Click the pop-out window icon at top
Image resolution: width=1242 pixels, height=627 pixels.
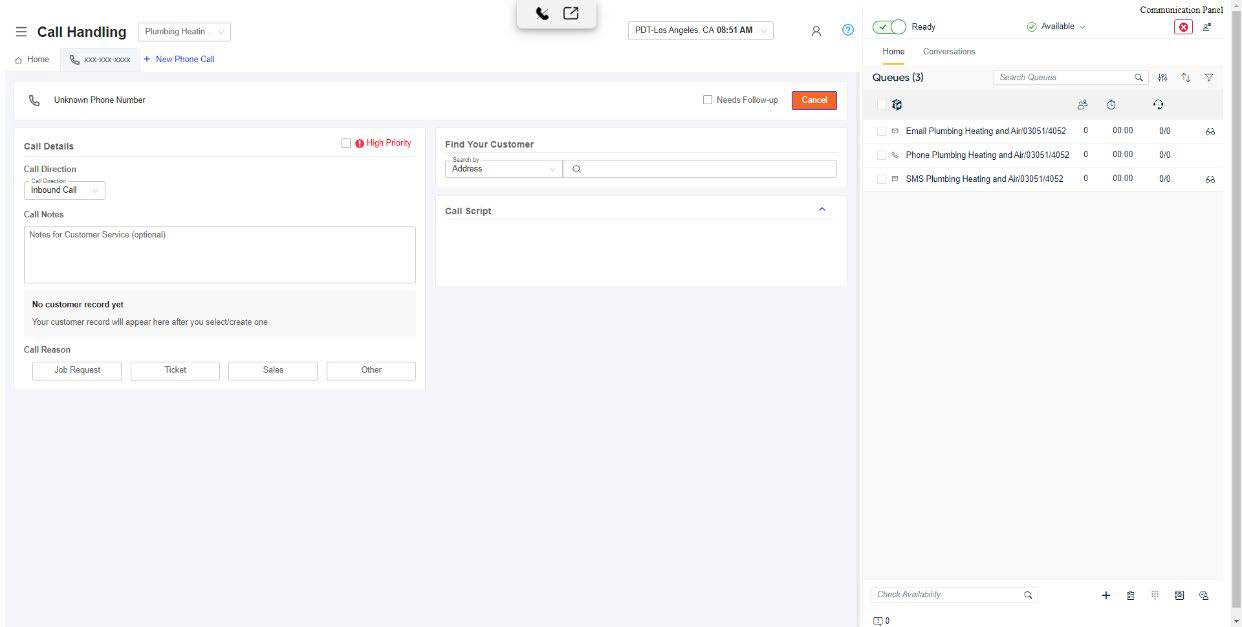tap(571, 13)
